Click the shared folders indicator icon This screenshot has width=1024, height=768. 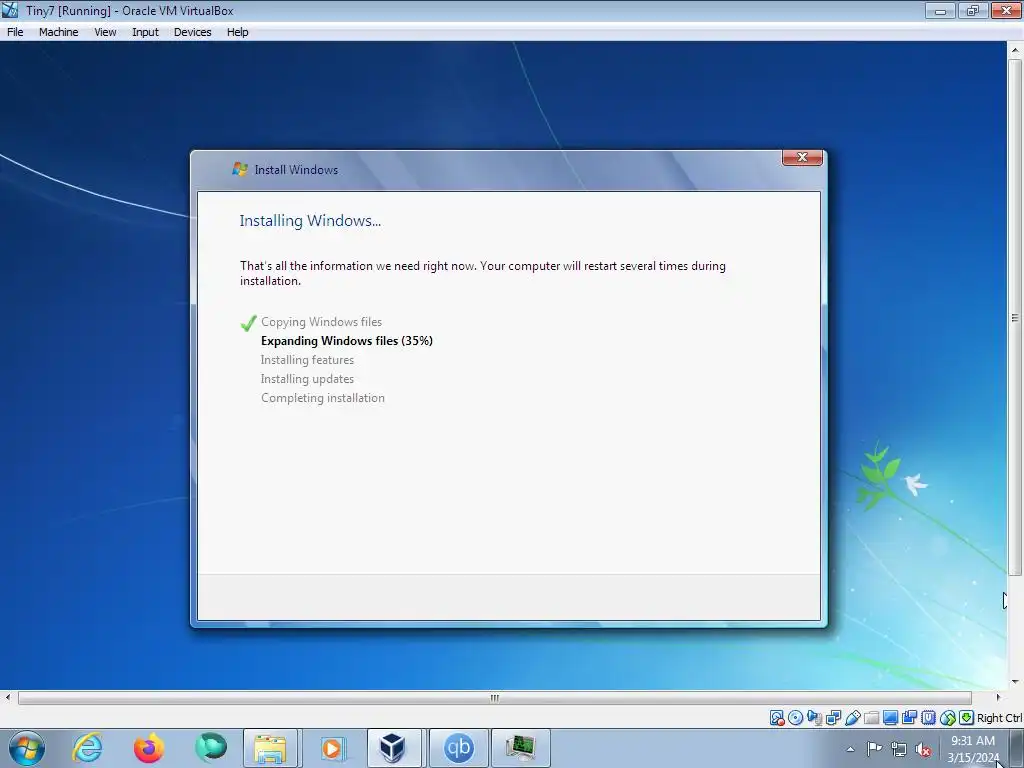[x=872, y=718]
